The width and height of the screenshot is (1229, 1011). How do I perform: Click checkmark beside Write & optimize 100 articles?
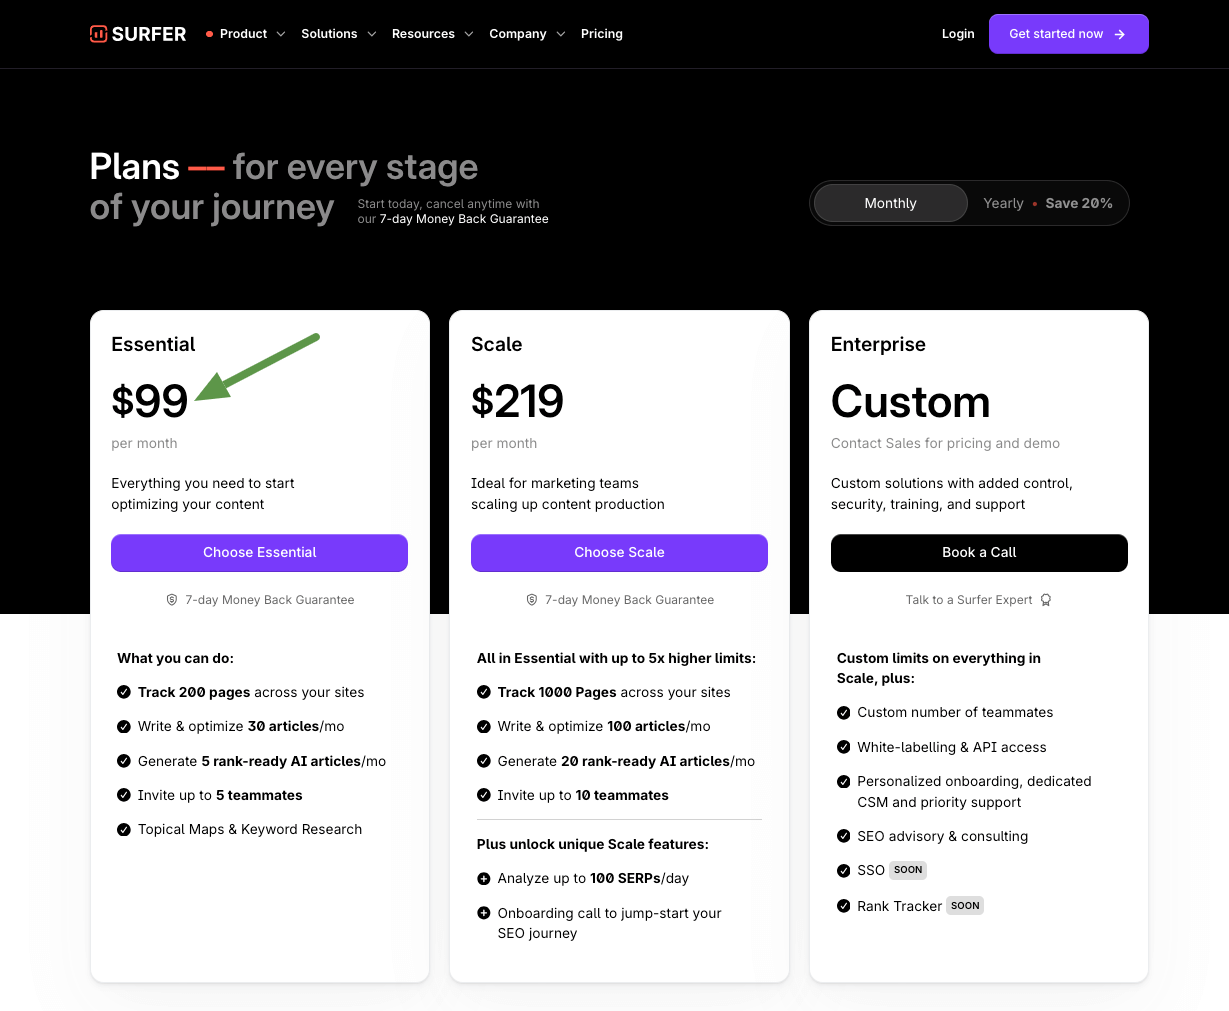484,726
